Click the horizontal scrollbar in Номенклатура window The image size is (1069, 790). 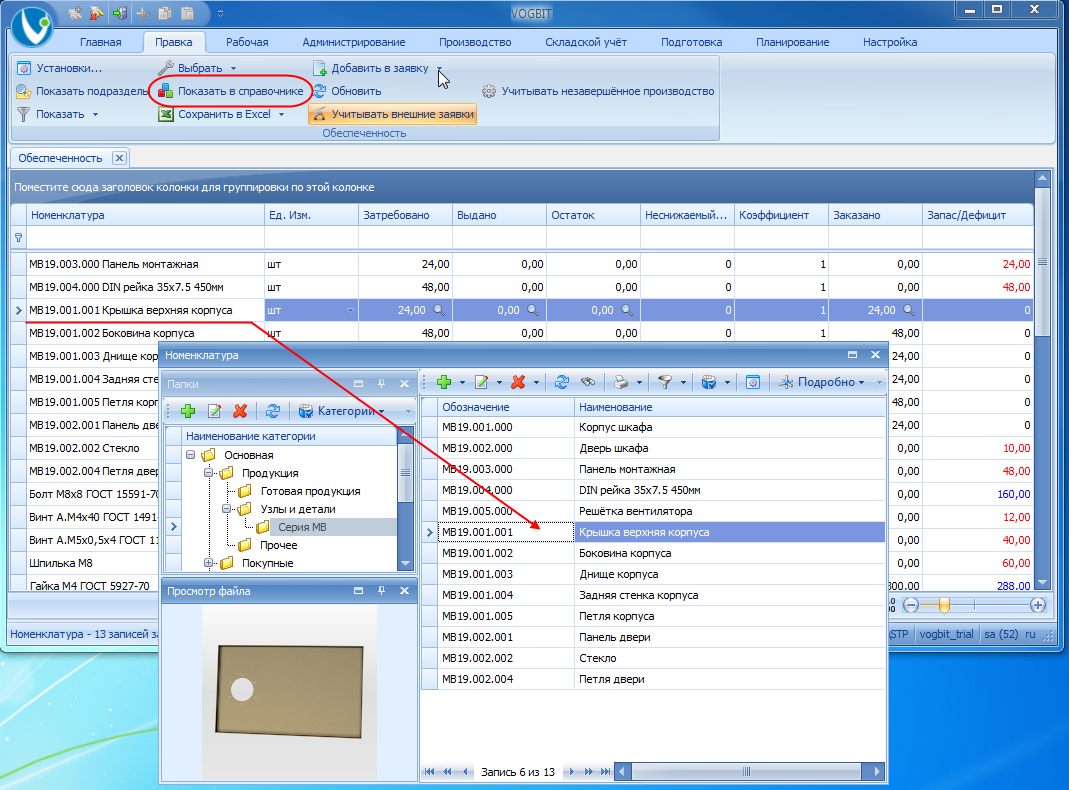coord(747,772)
